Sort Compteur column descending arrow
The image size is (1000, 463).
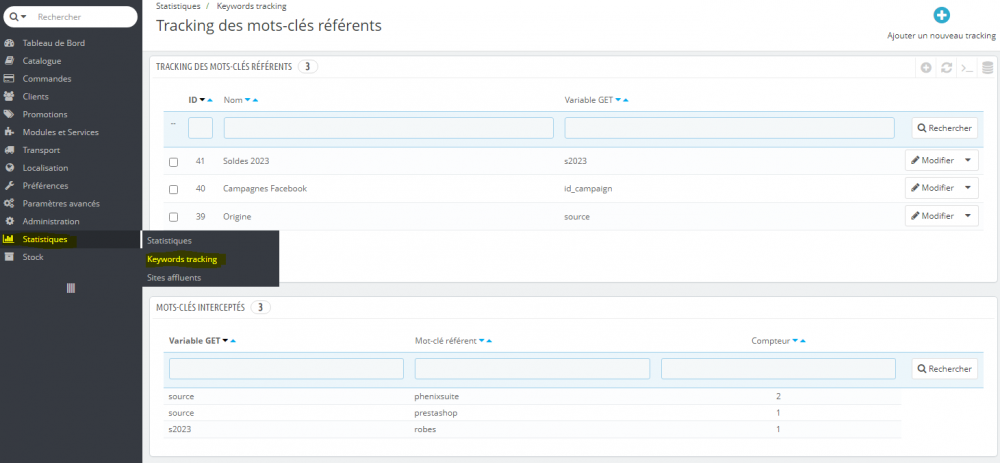(795, 341)
